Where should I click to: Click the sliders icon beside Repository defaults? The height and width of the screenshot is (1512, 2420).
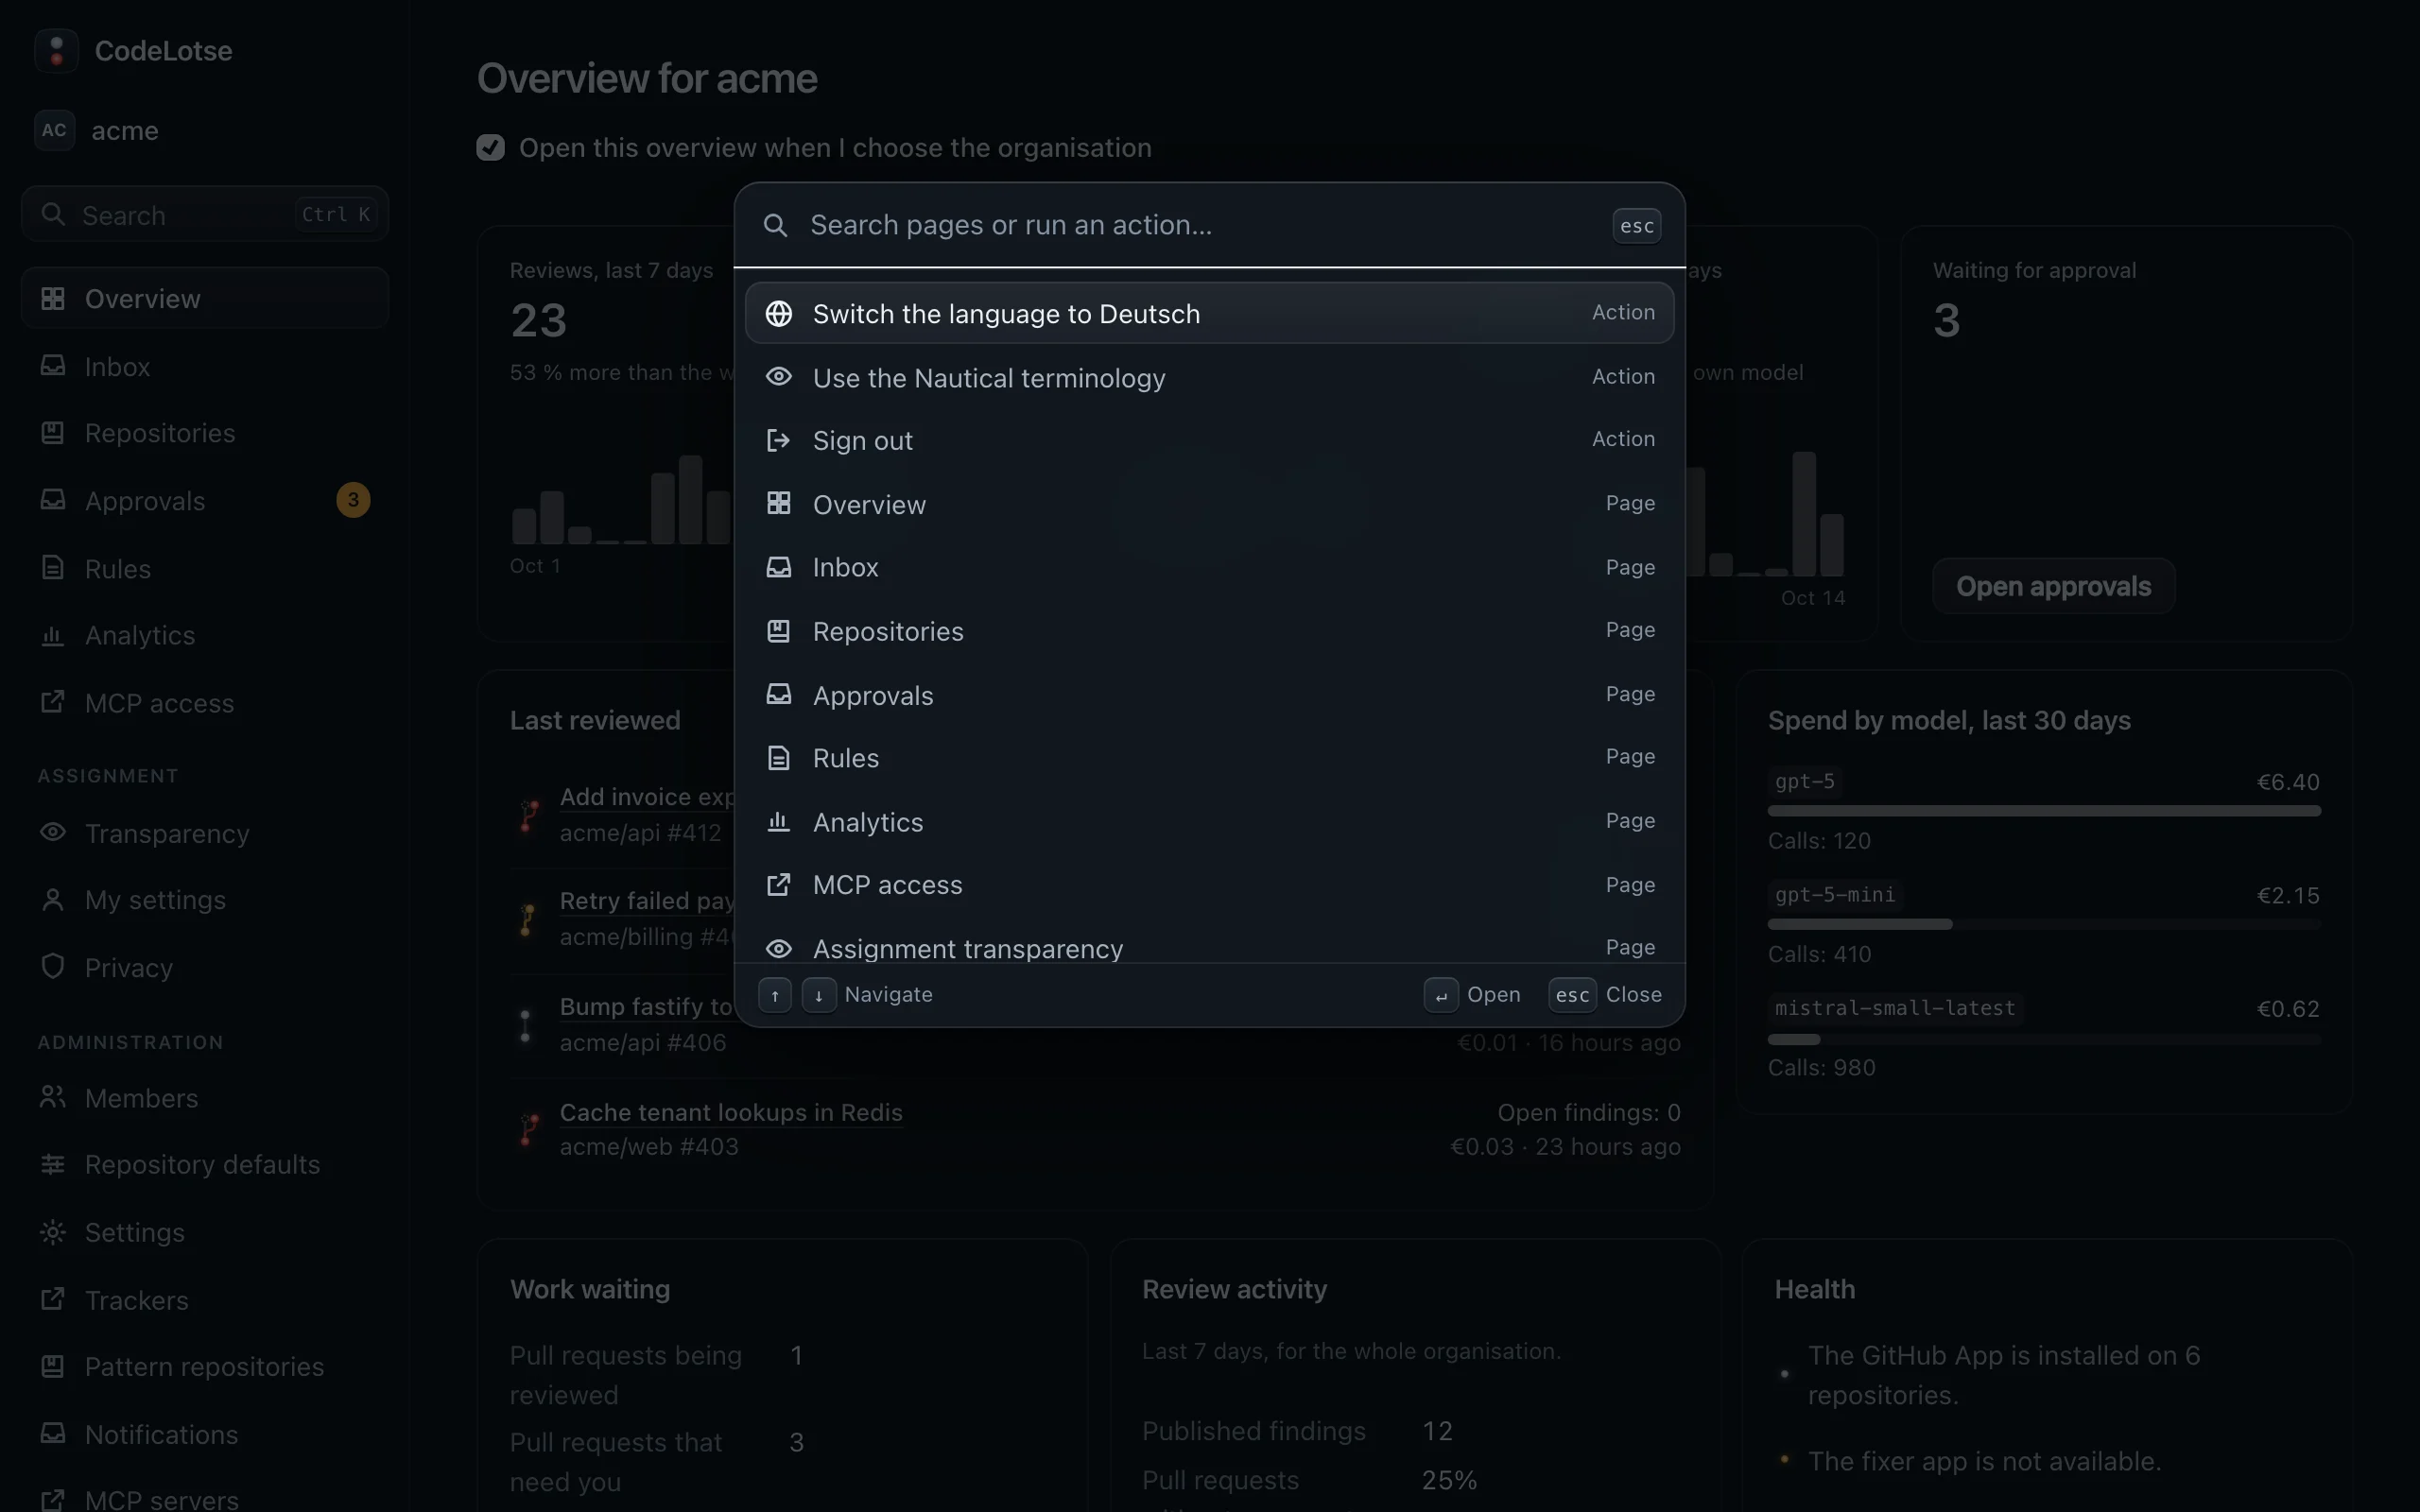coord(53,1164)
